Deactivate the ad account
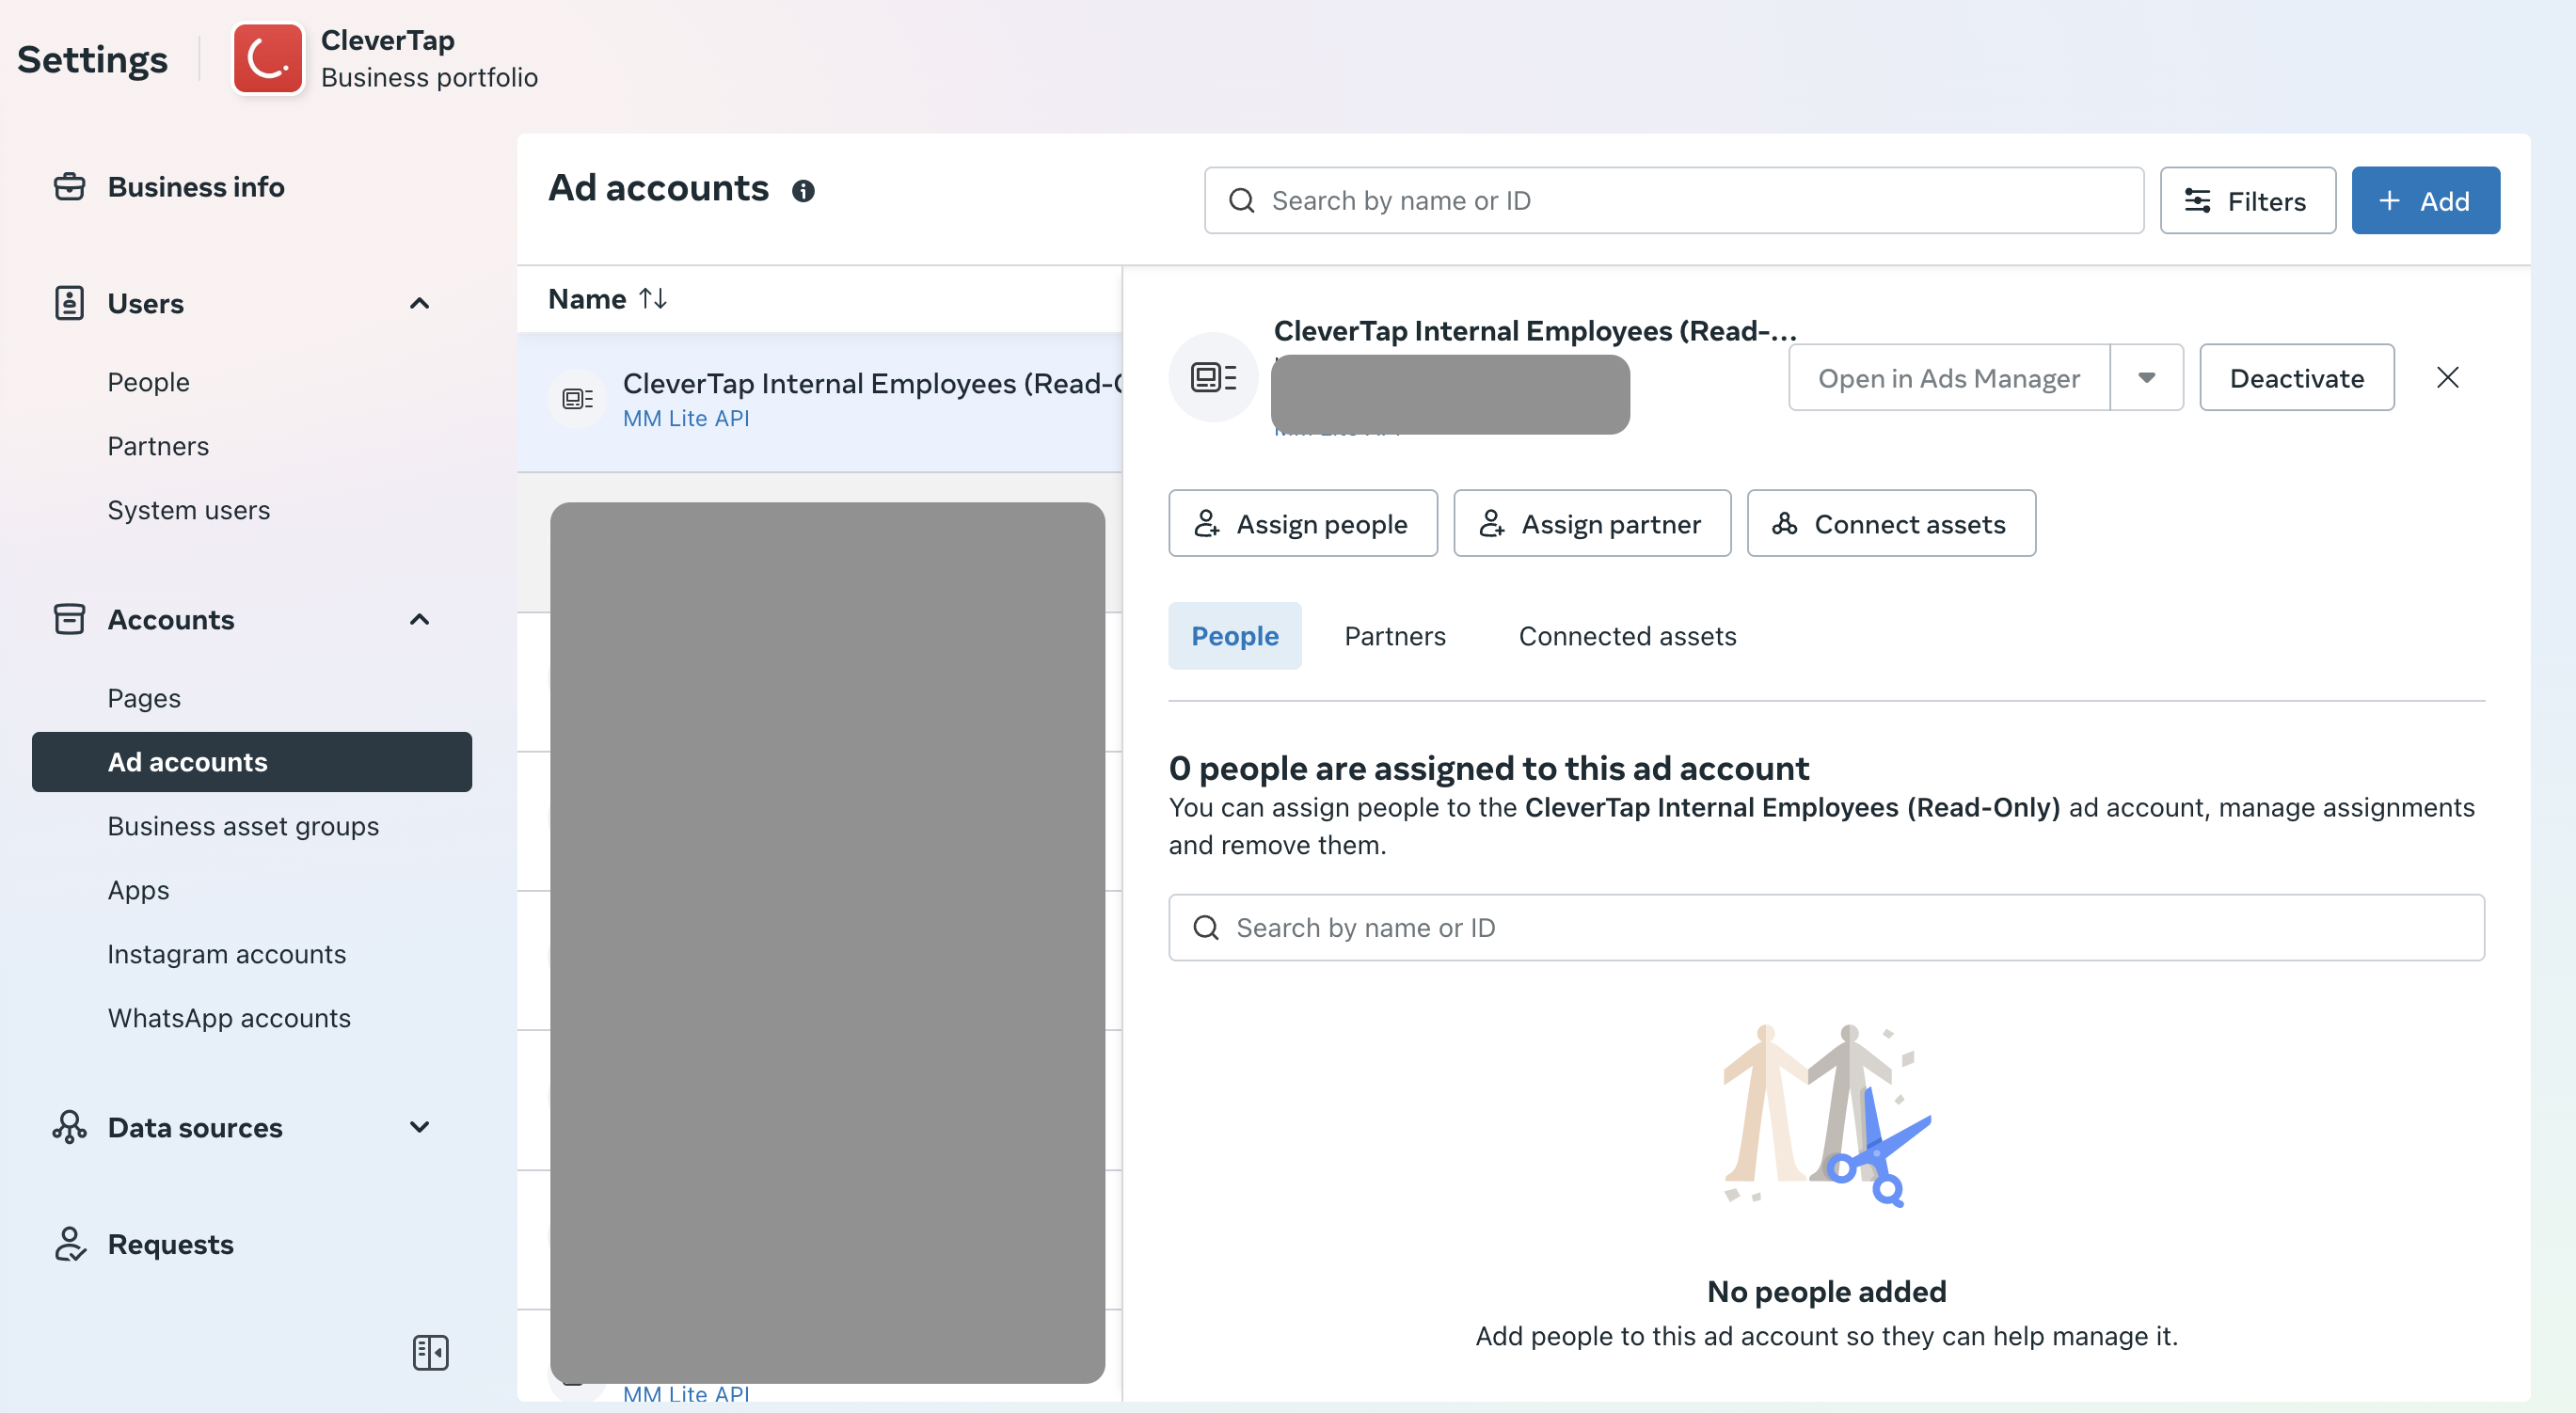 click(2296, 377)
